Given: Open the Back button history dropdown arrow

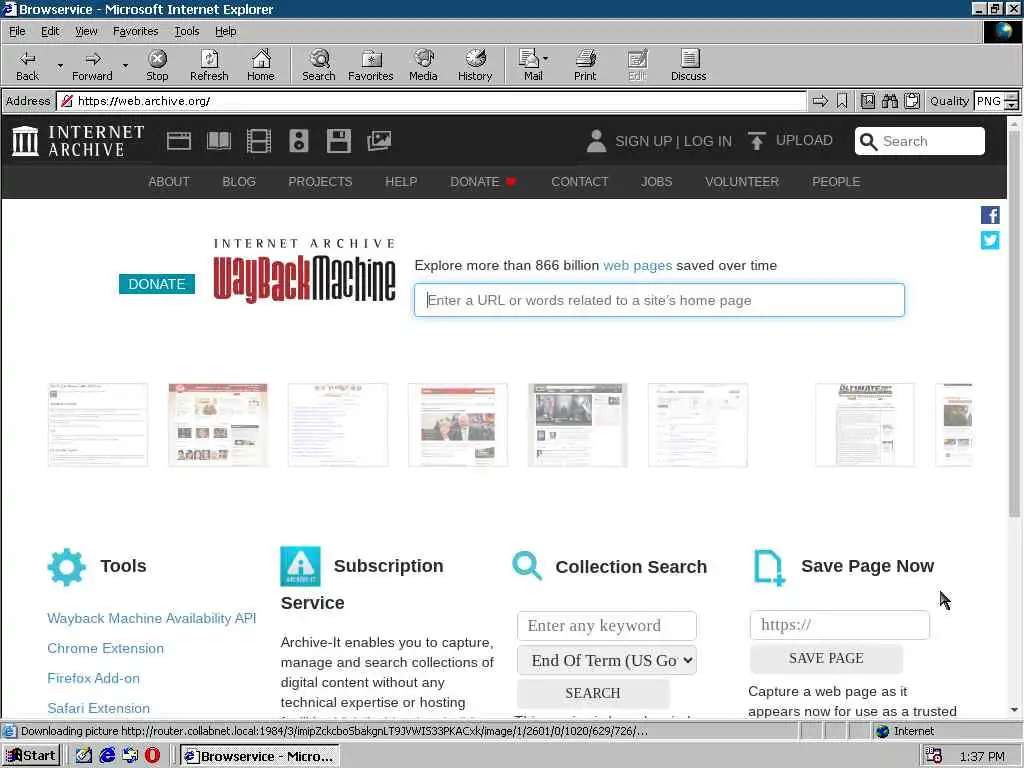Looking at the screenshot, I should (x=60, y=65).
